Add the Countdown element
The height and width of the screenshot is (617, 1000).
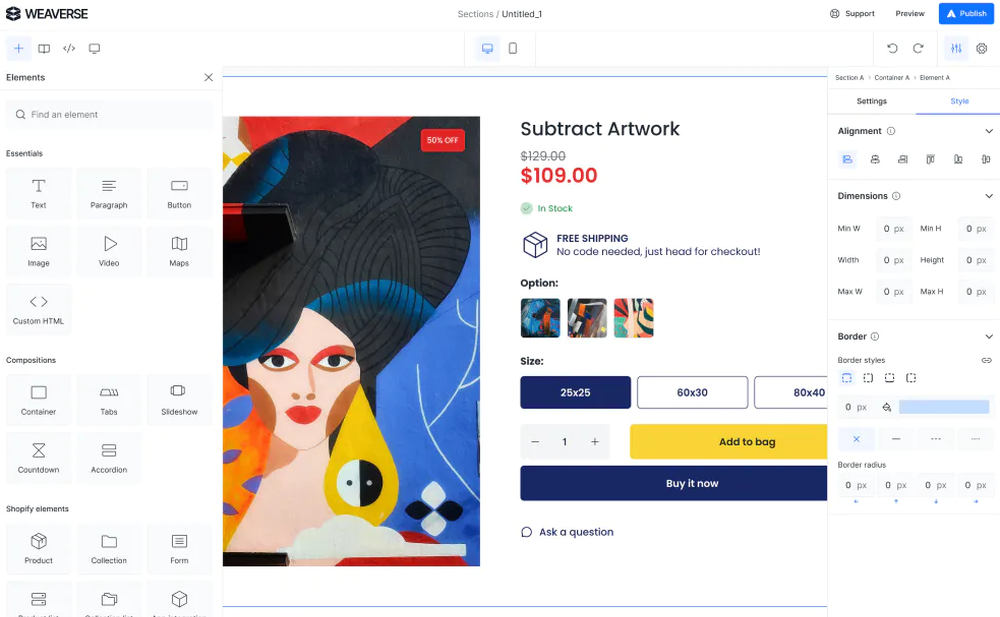coord(38,458)
